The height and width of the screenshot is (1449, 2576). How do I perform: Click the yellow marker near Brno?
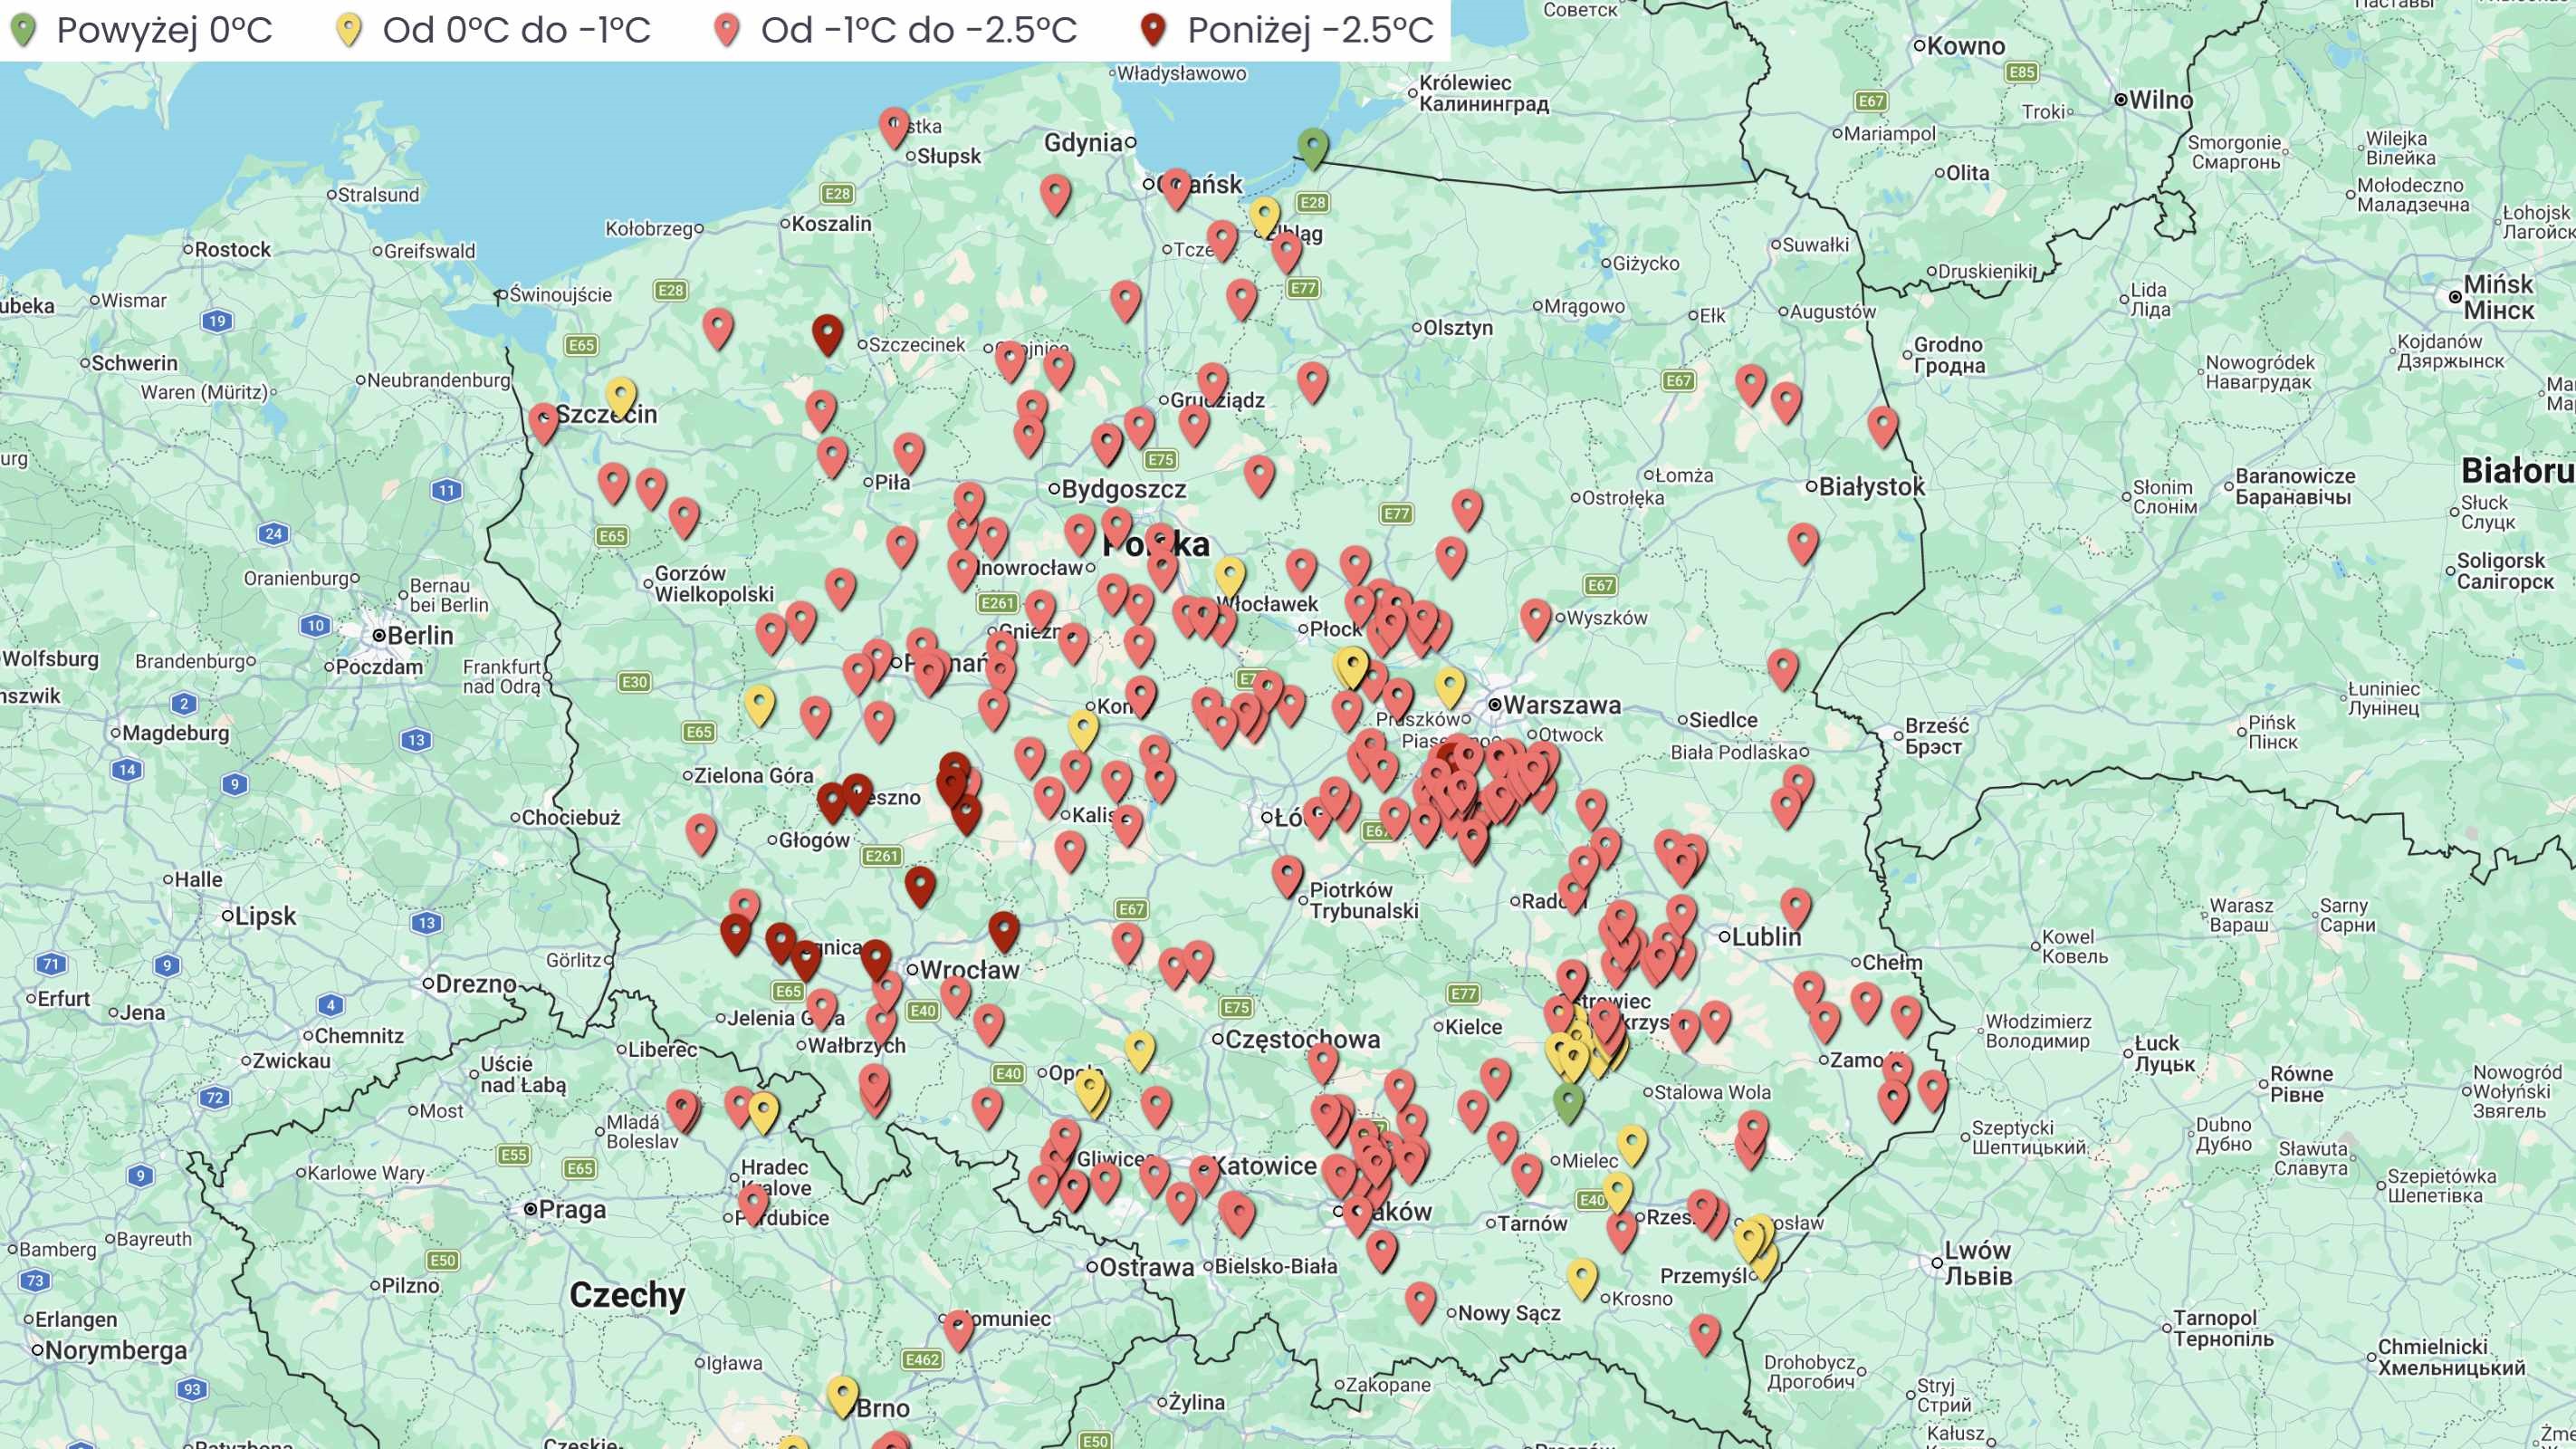coord(842,1393)
